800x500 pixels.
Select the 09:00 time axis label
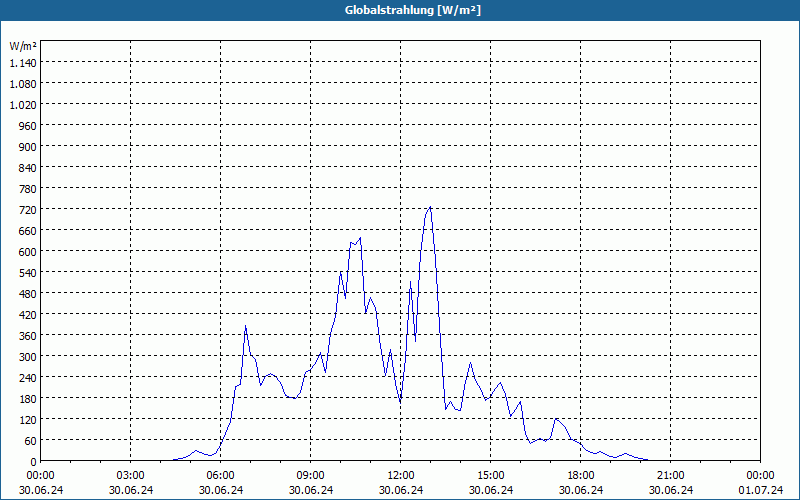point(310,476)
